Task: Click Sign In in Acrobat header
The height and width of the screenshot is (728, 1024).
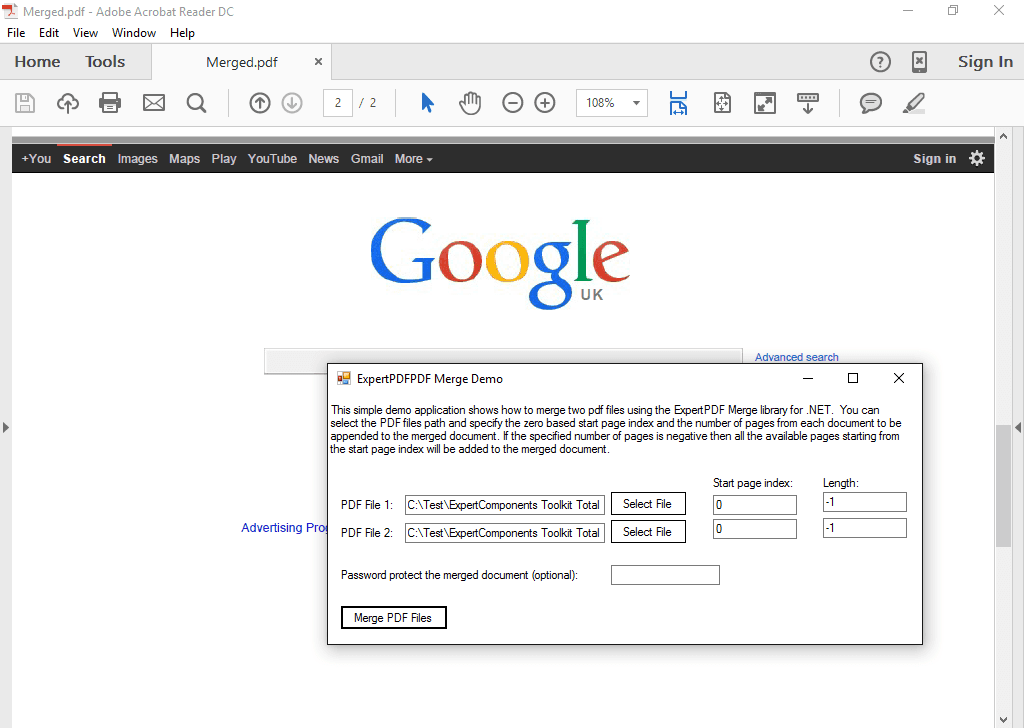Action: coord(985,61)
